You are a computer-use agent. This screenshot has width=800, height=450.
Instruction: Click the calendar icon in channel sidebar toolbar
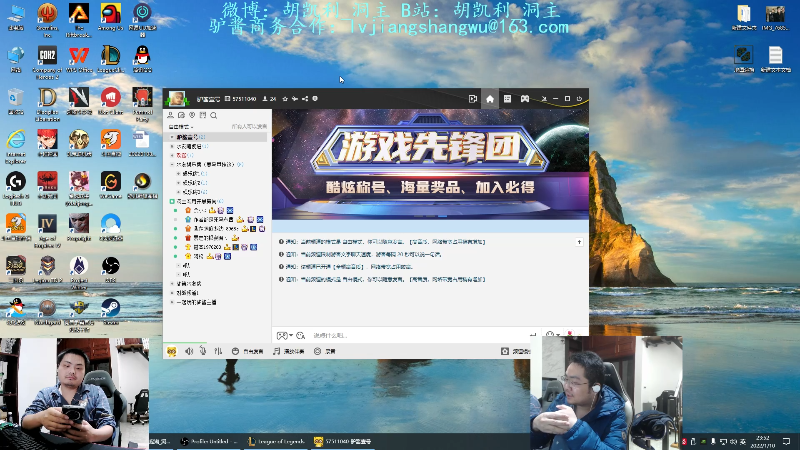[203, 115]
